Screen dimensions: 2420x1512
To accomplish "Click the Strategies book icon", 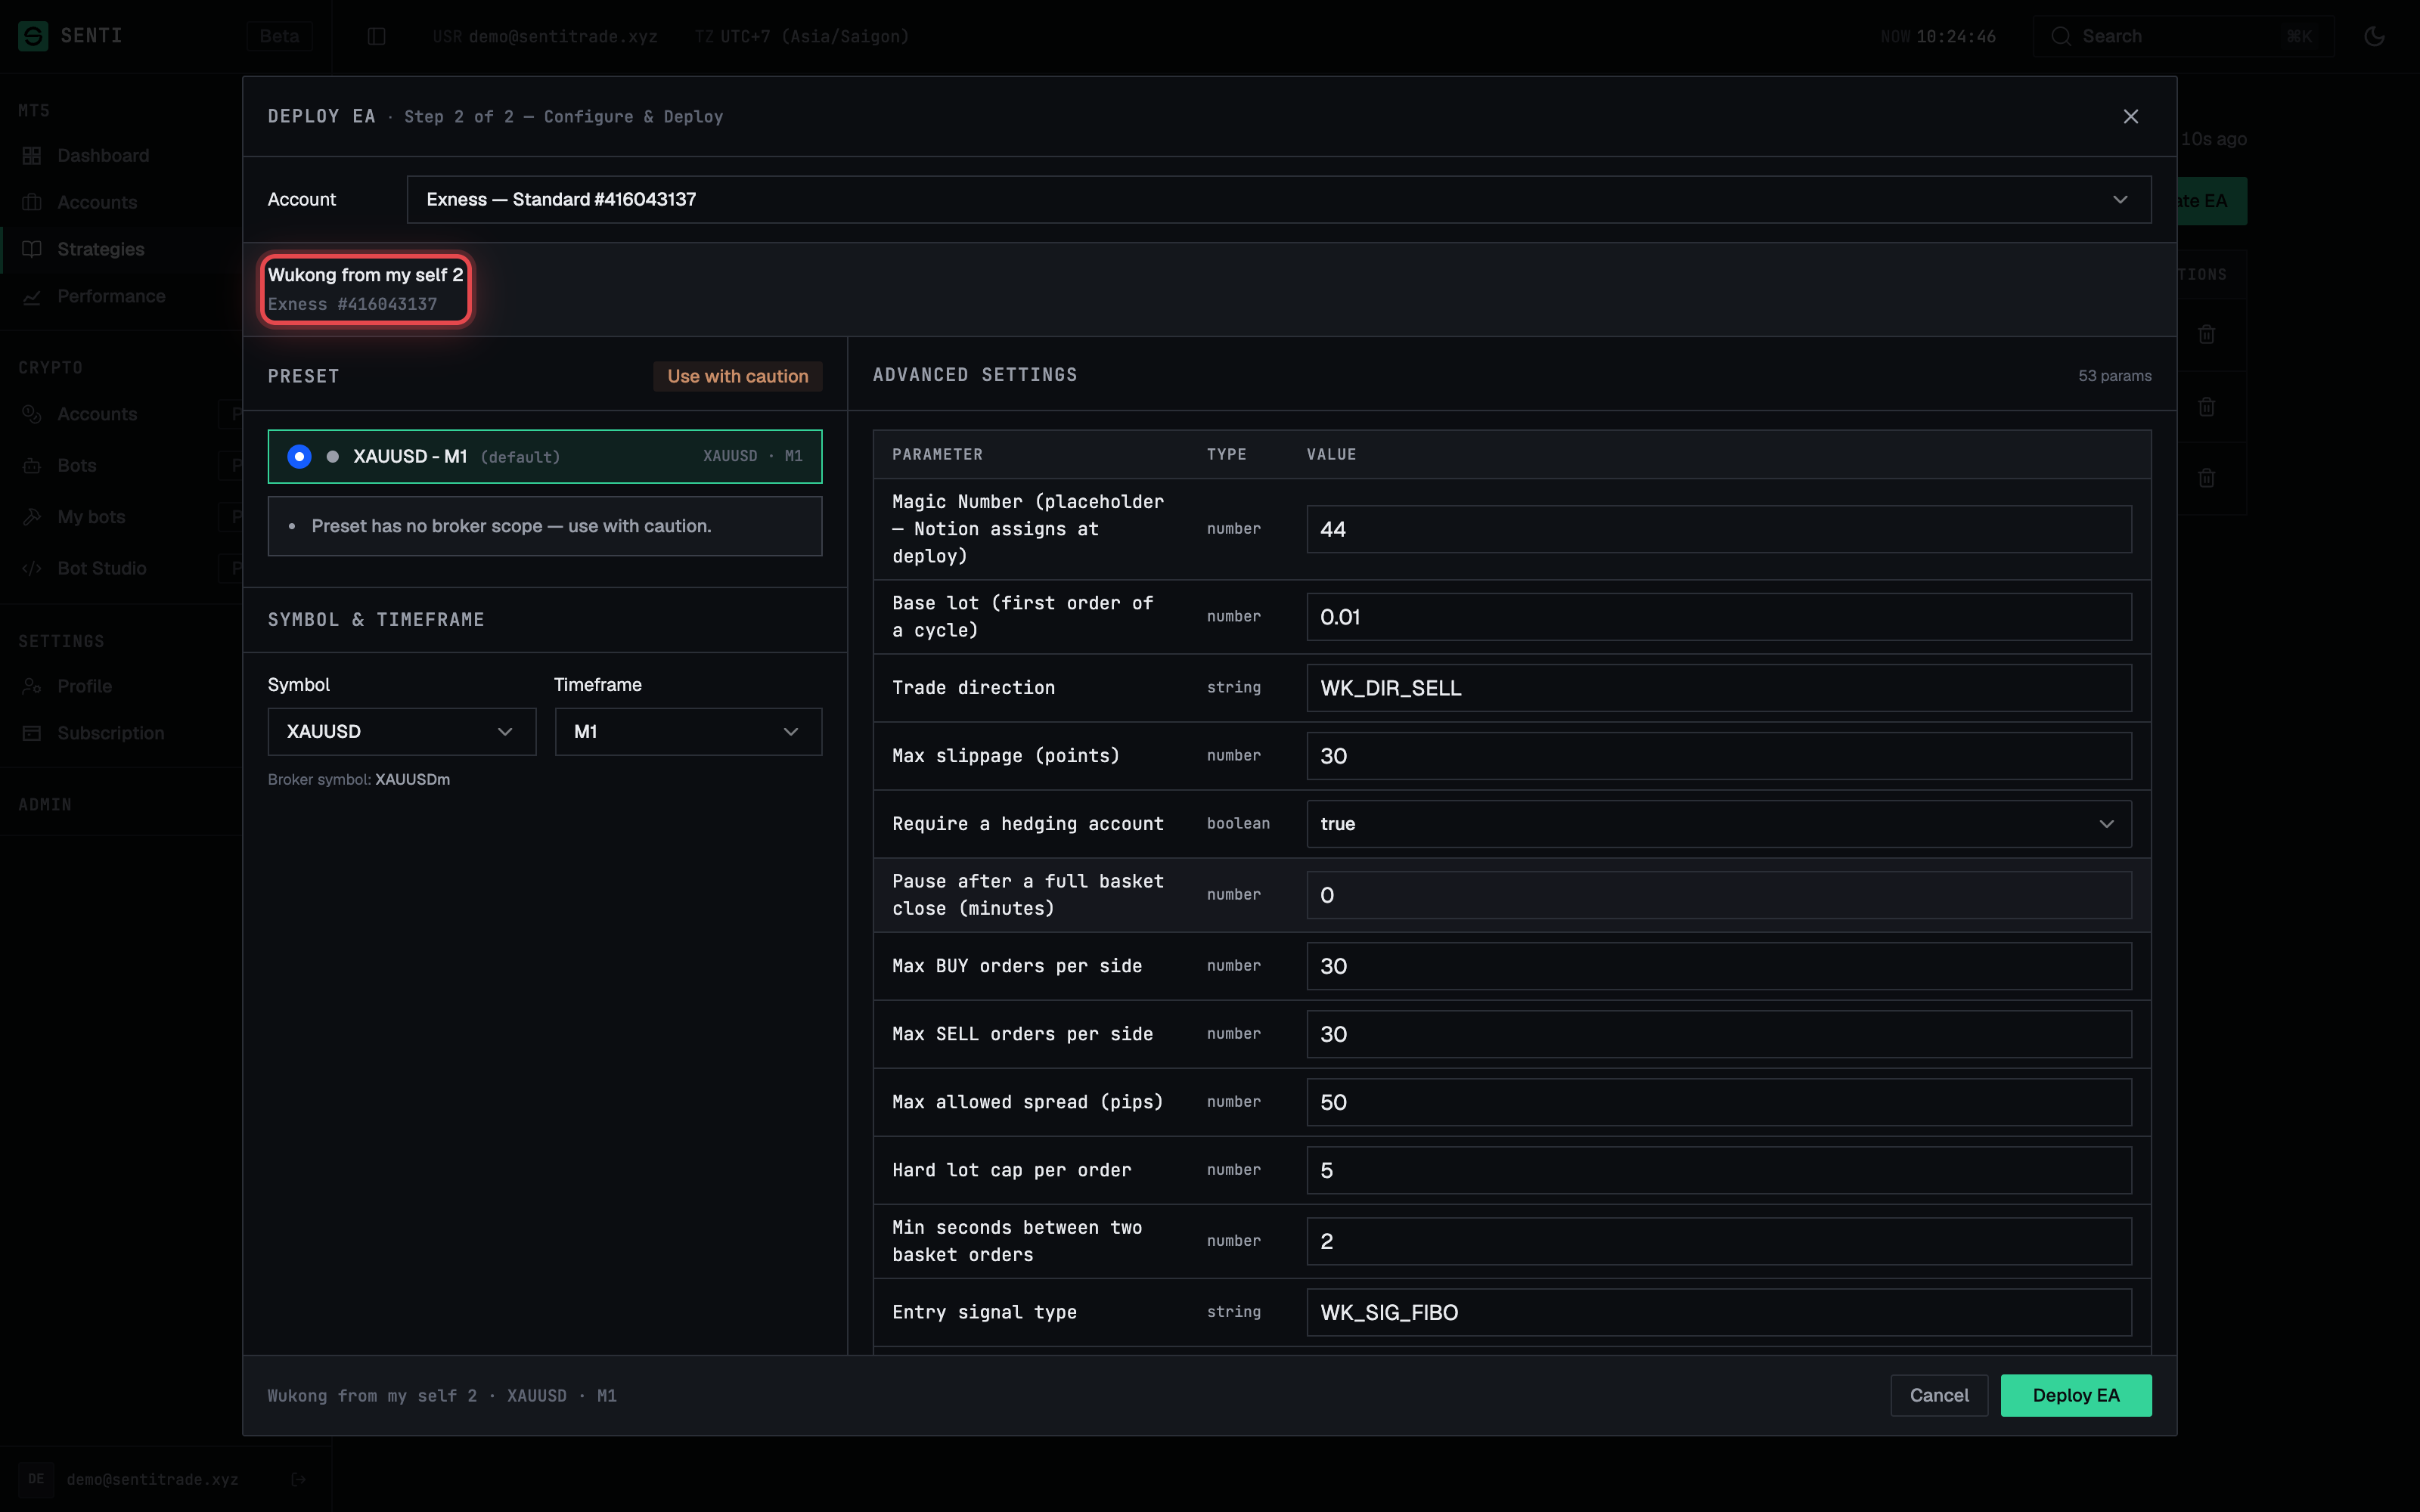I will pos(32,249).
